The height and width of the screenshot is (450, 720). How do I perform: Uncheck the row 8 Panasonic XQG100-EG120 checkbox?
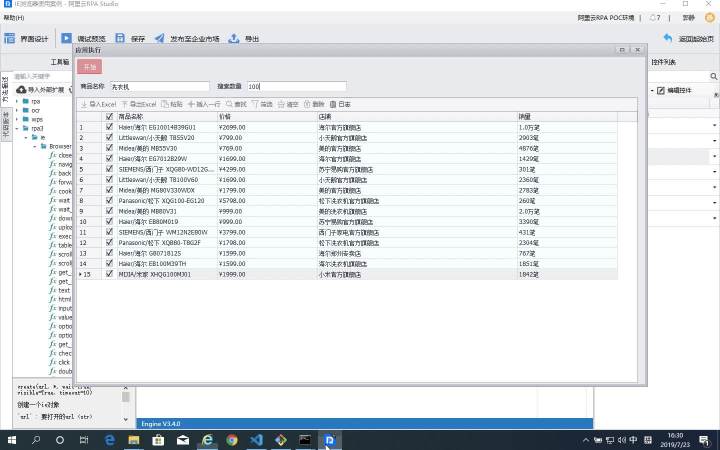[109, 200]
